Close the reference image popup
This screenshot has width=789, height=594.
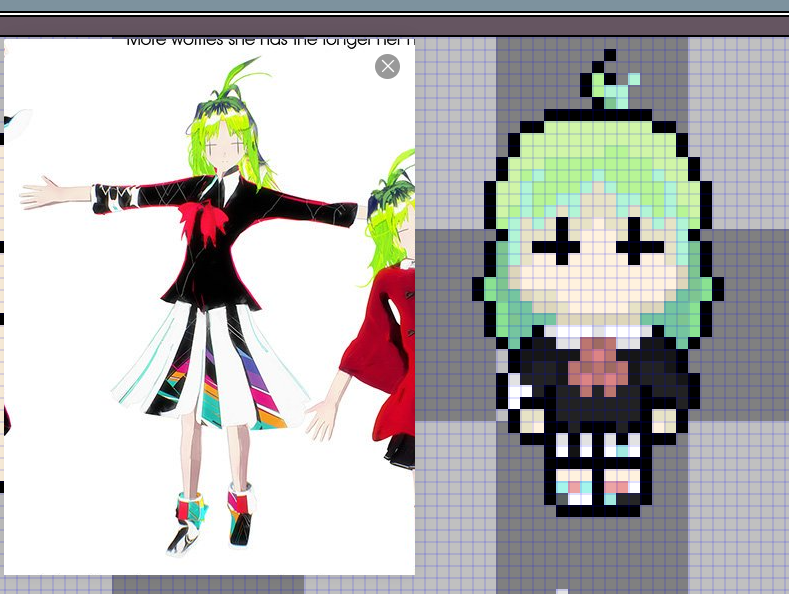click(x=387, y=66)
